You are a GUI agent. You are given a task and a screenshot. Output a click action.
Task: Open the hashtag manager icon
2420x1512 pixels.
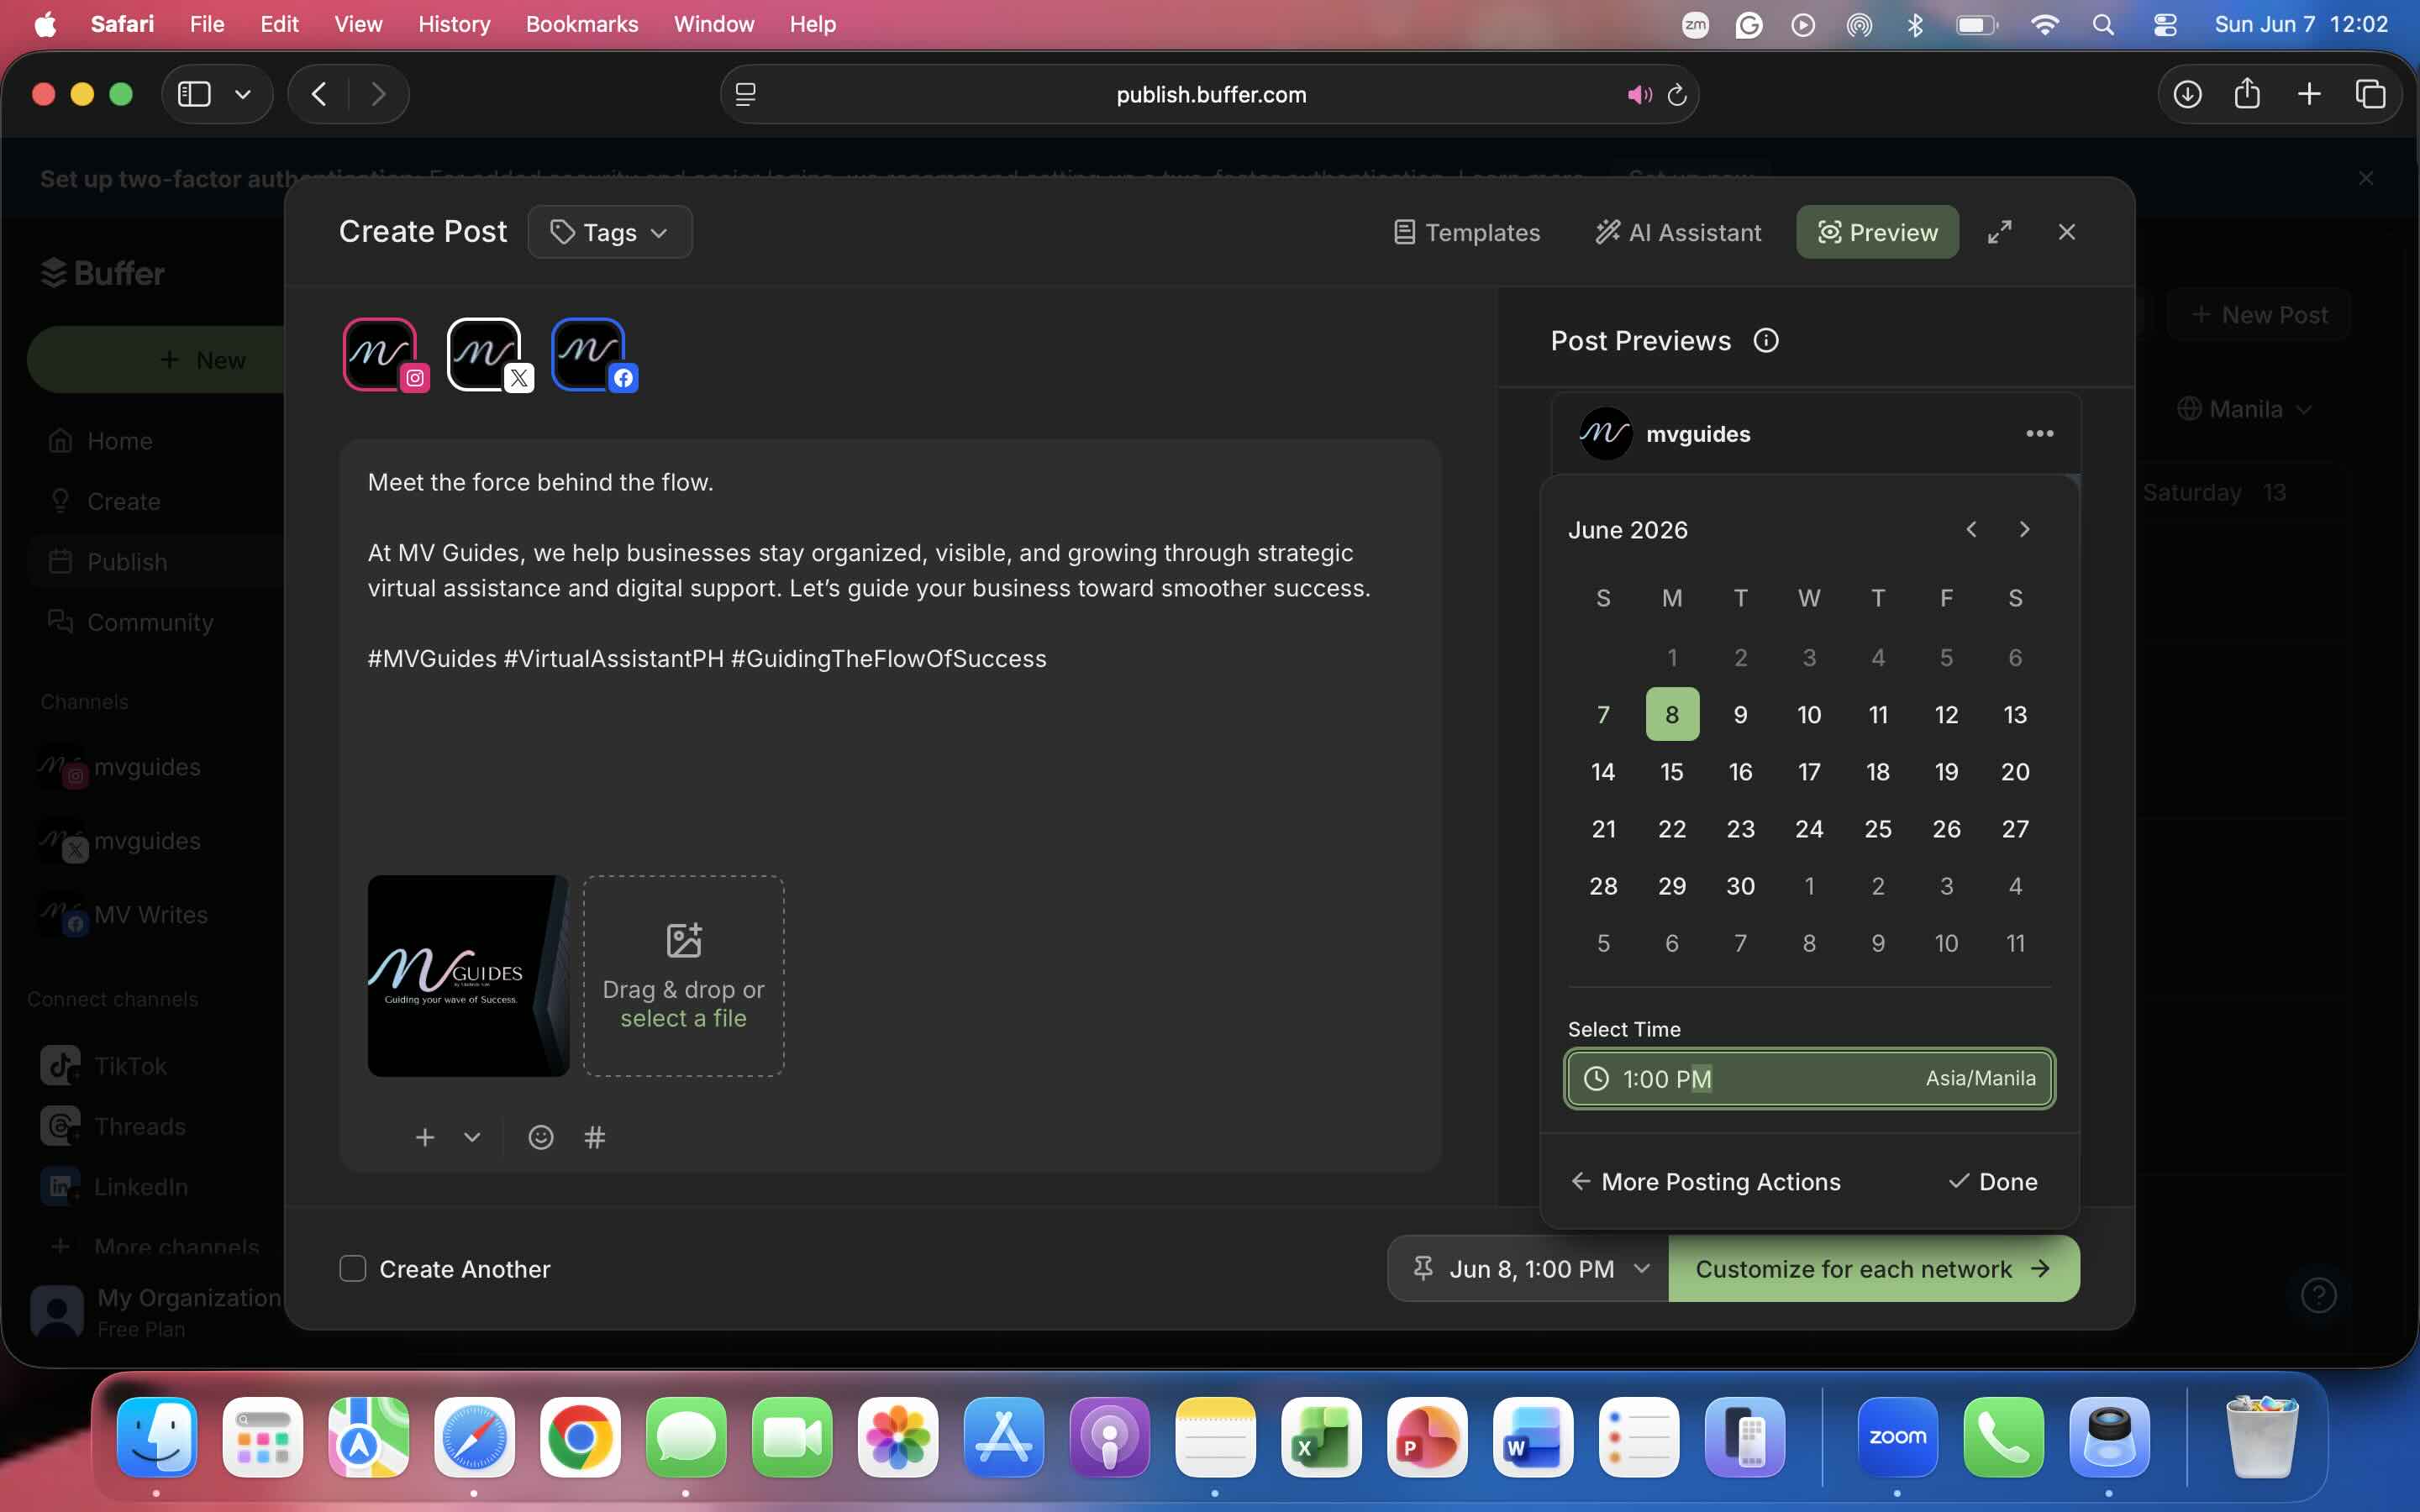pos(595,1137)
